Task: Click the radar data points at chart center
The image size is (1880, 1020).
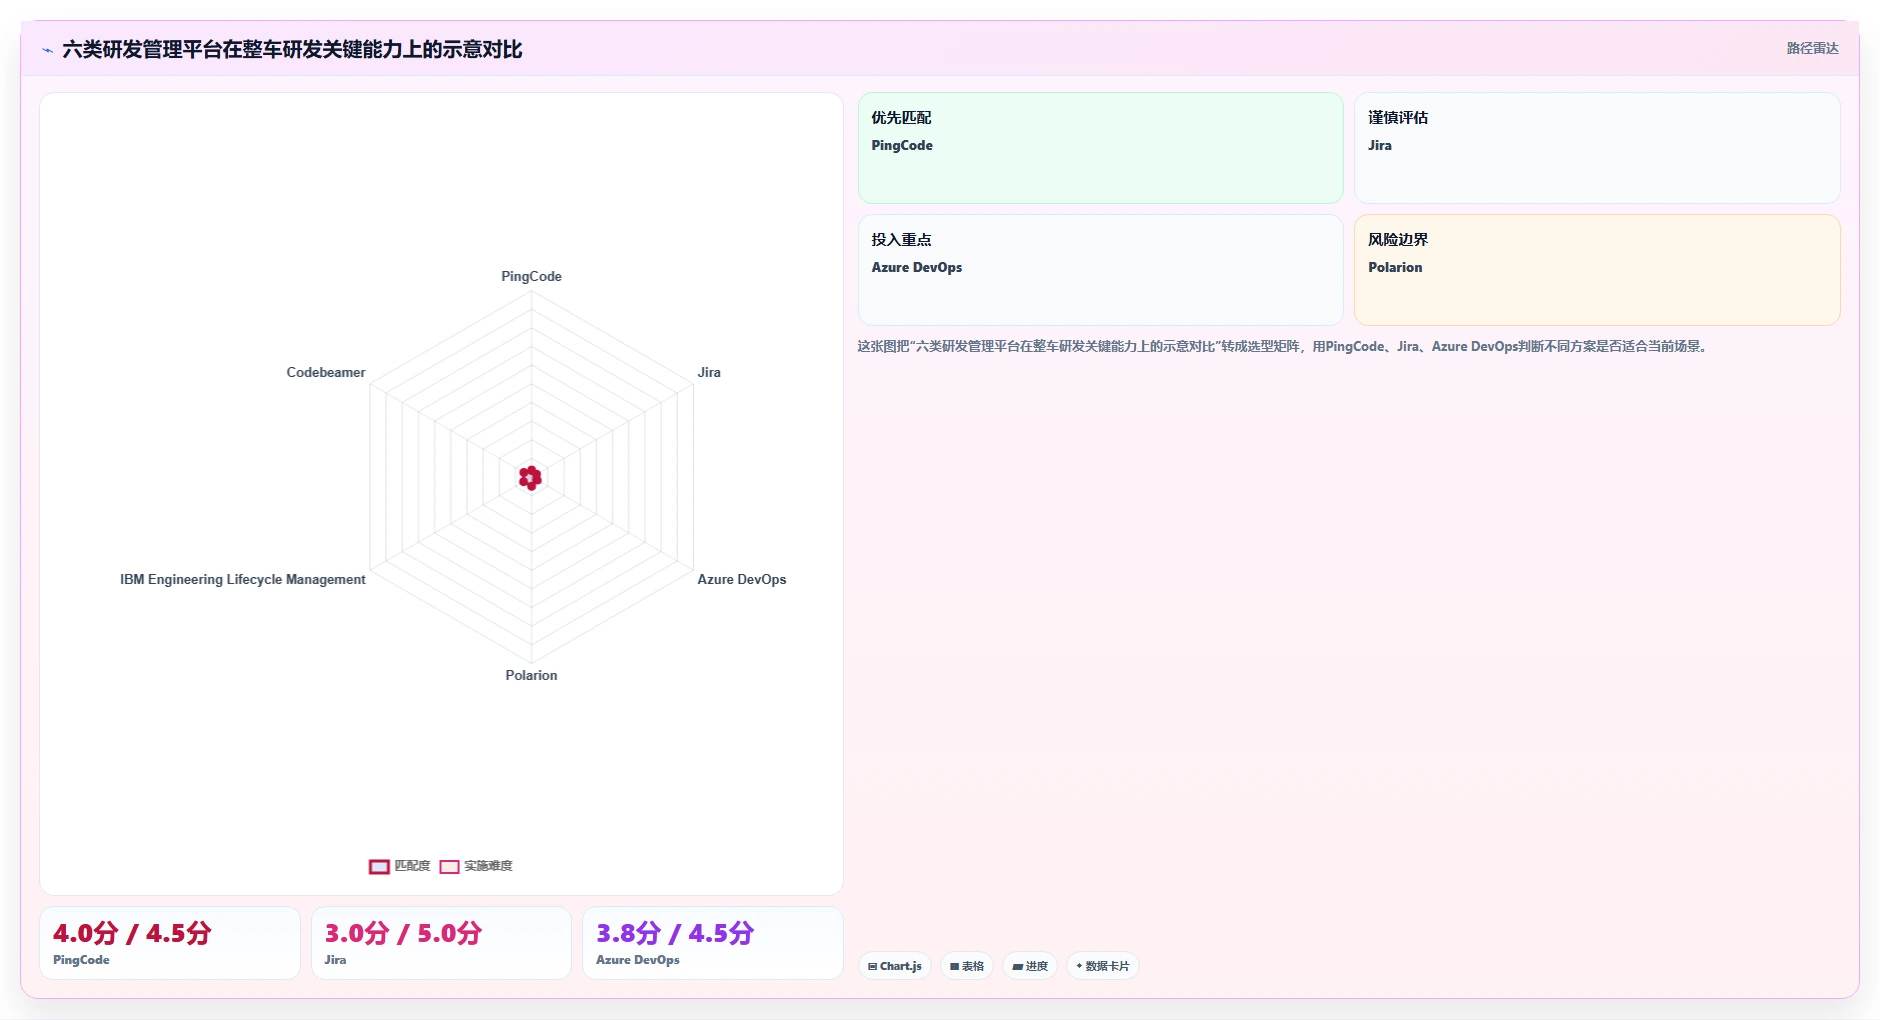Action: point(531,478)
